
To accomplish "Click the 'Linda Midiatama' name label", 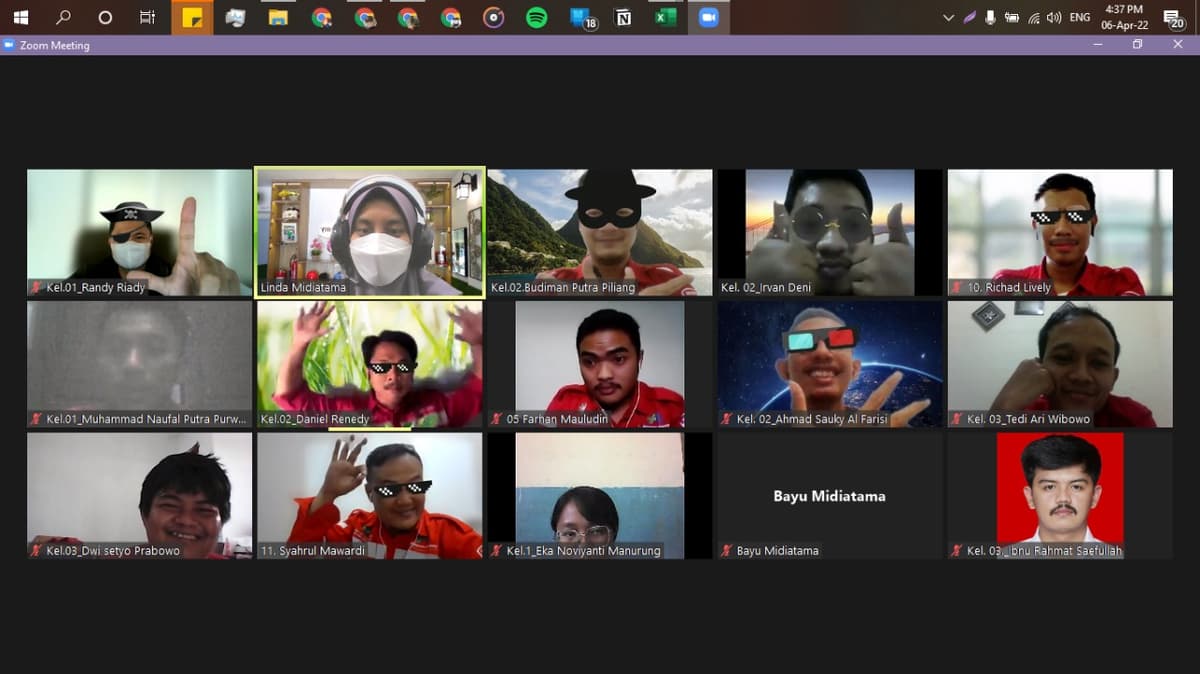I will point(303,288).
